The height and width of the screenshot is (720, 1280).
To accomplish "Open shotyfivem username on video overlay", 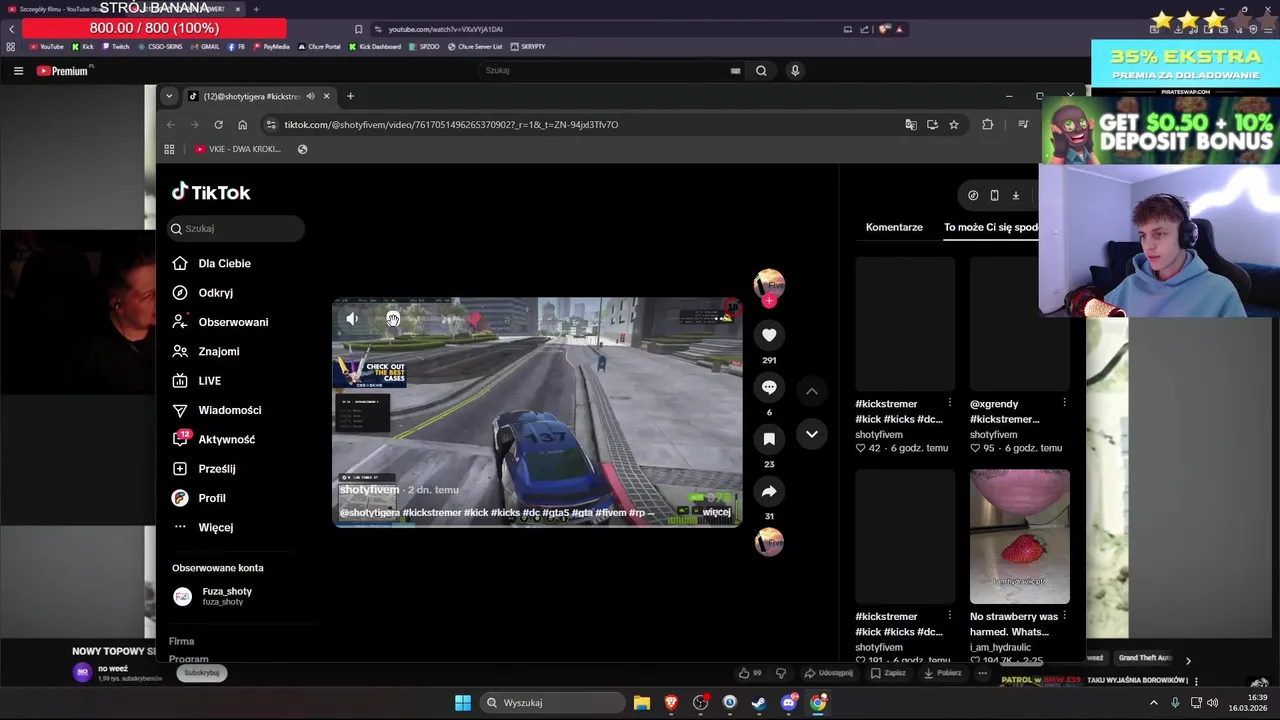I will pyautogui.click(x=369, y=490).
